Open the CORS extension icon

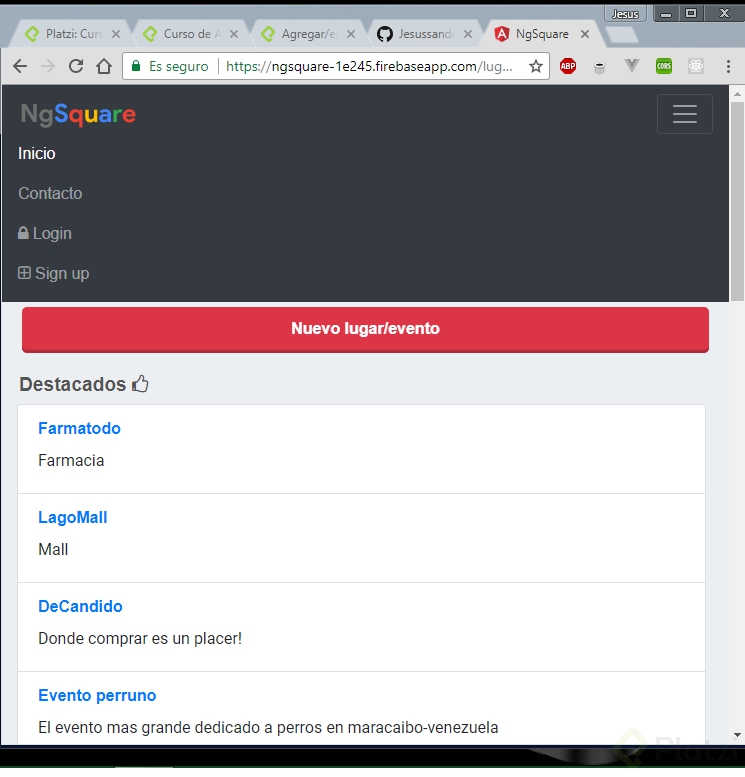click(x=664, y=66)
